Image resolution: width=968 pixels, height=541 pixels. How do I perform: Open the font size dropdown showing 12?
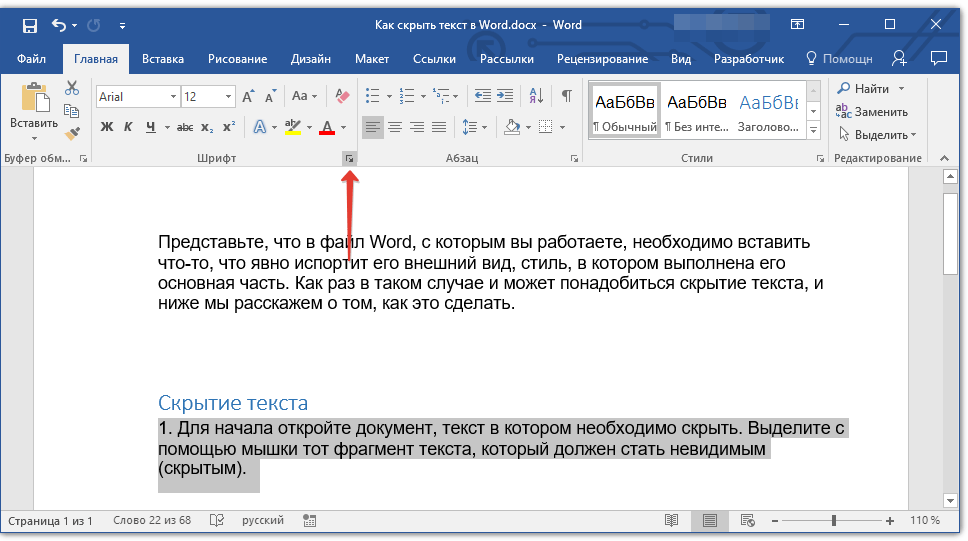pyautogui.click(x=229, y=97)
